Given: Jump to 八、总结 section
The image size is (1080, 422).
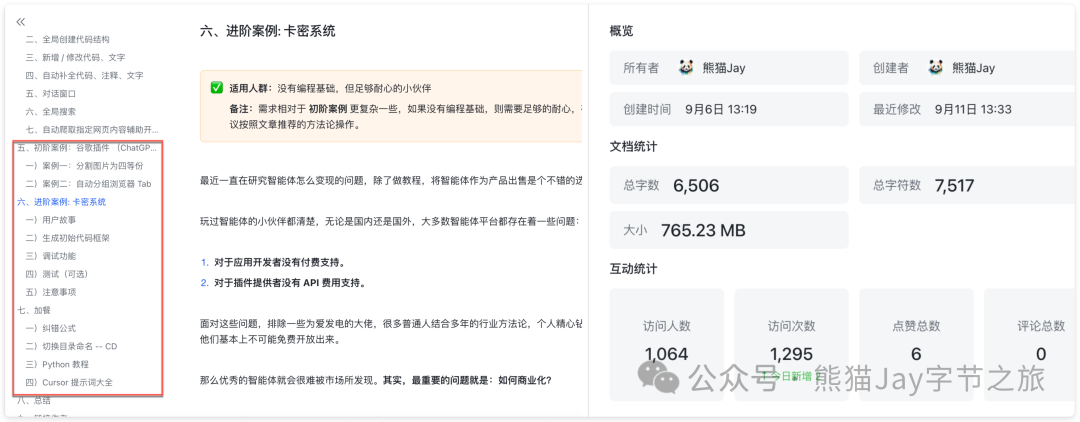Looking at the screenshot, I should (32, 400).
